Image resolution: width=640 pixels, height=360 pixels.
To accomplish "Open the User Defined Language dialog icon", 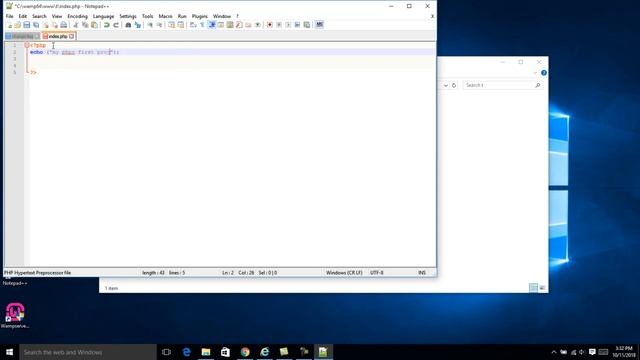I will 221,25.
